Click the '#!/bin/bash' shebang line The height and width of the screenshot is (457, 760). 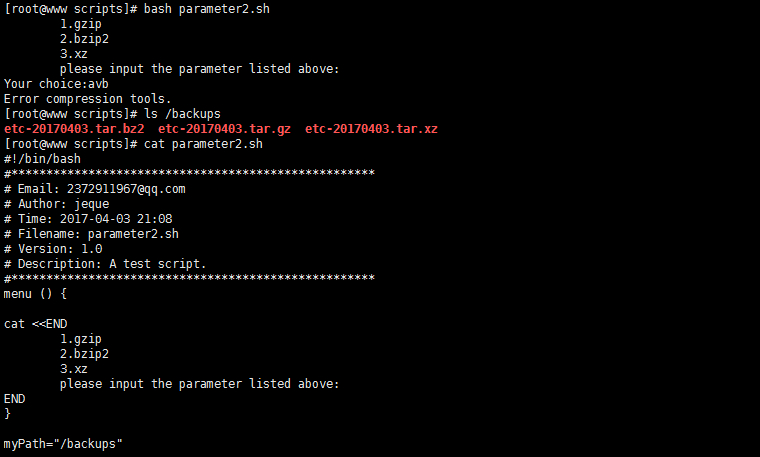(42, 159)
